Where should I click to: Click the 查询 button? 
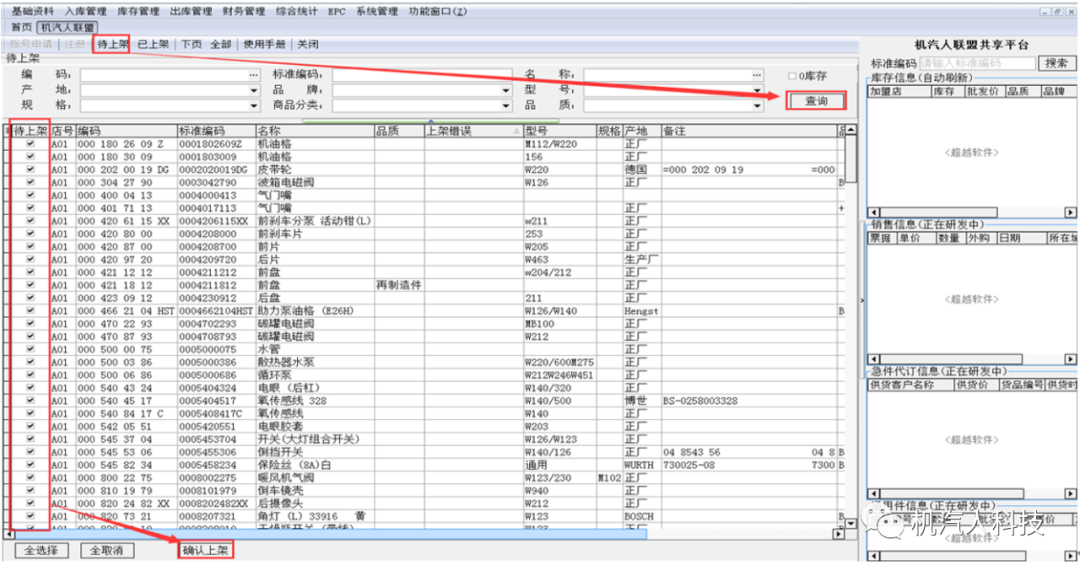click(x=816, y=101)
